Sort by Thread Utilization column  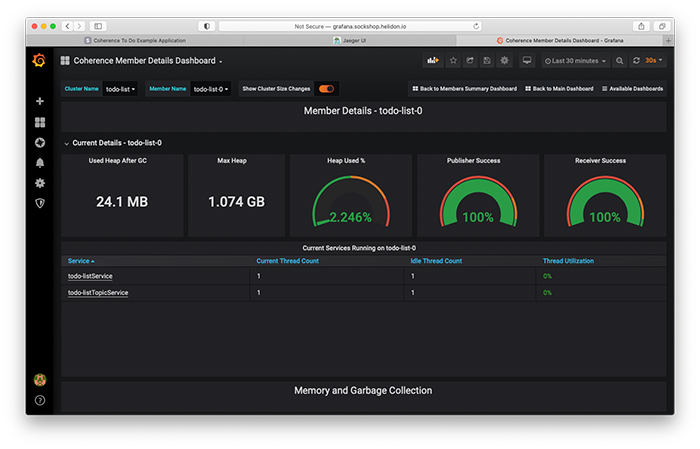(568, 261)
